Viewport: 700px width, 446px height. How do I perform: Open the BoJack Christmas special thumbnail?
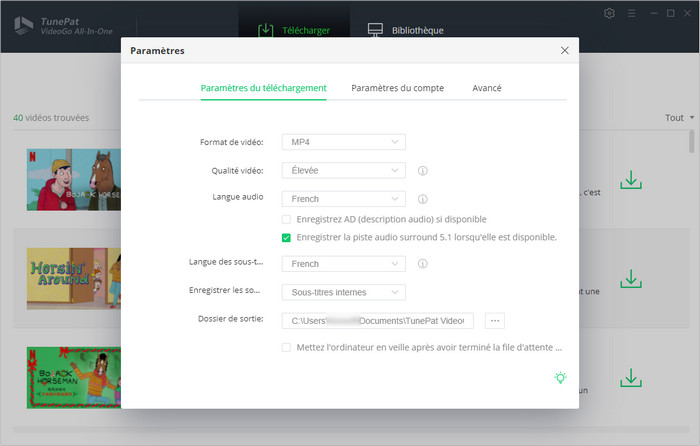74,378
